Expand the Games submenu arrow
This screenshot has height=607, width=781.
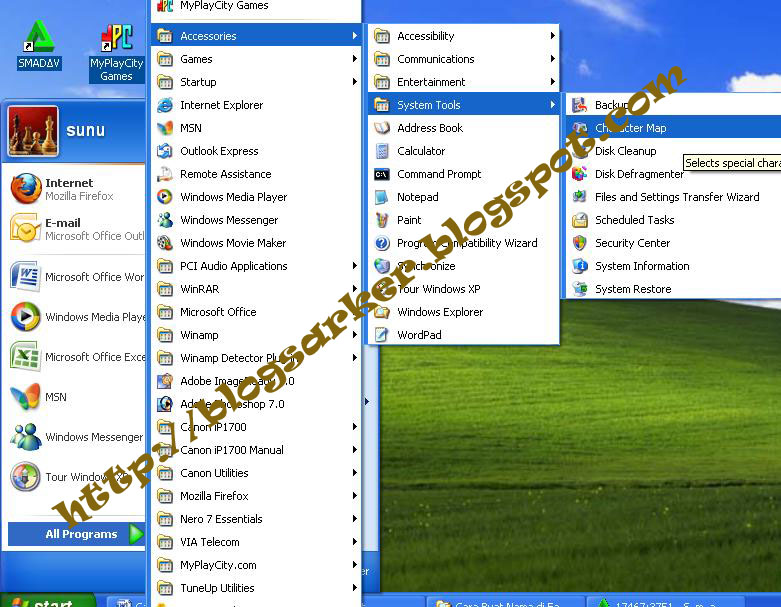355,59
